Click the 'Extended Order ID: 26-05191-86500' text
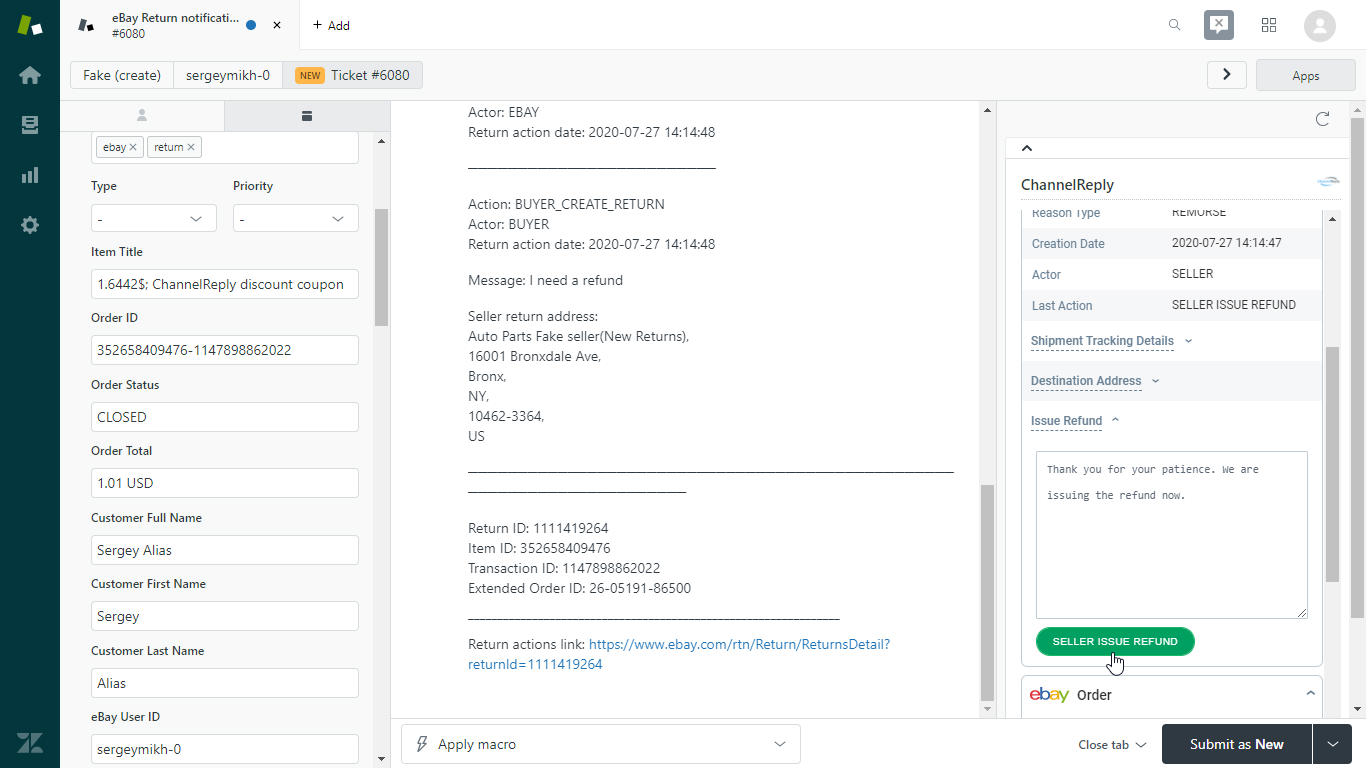1366x768 pixels. point(579,588)
